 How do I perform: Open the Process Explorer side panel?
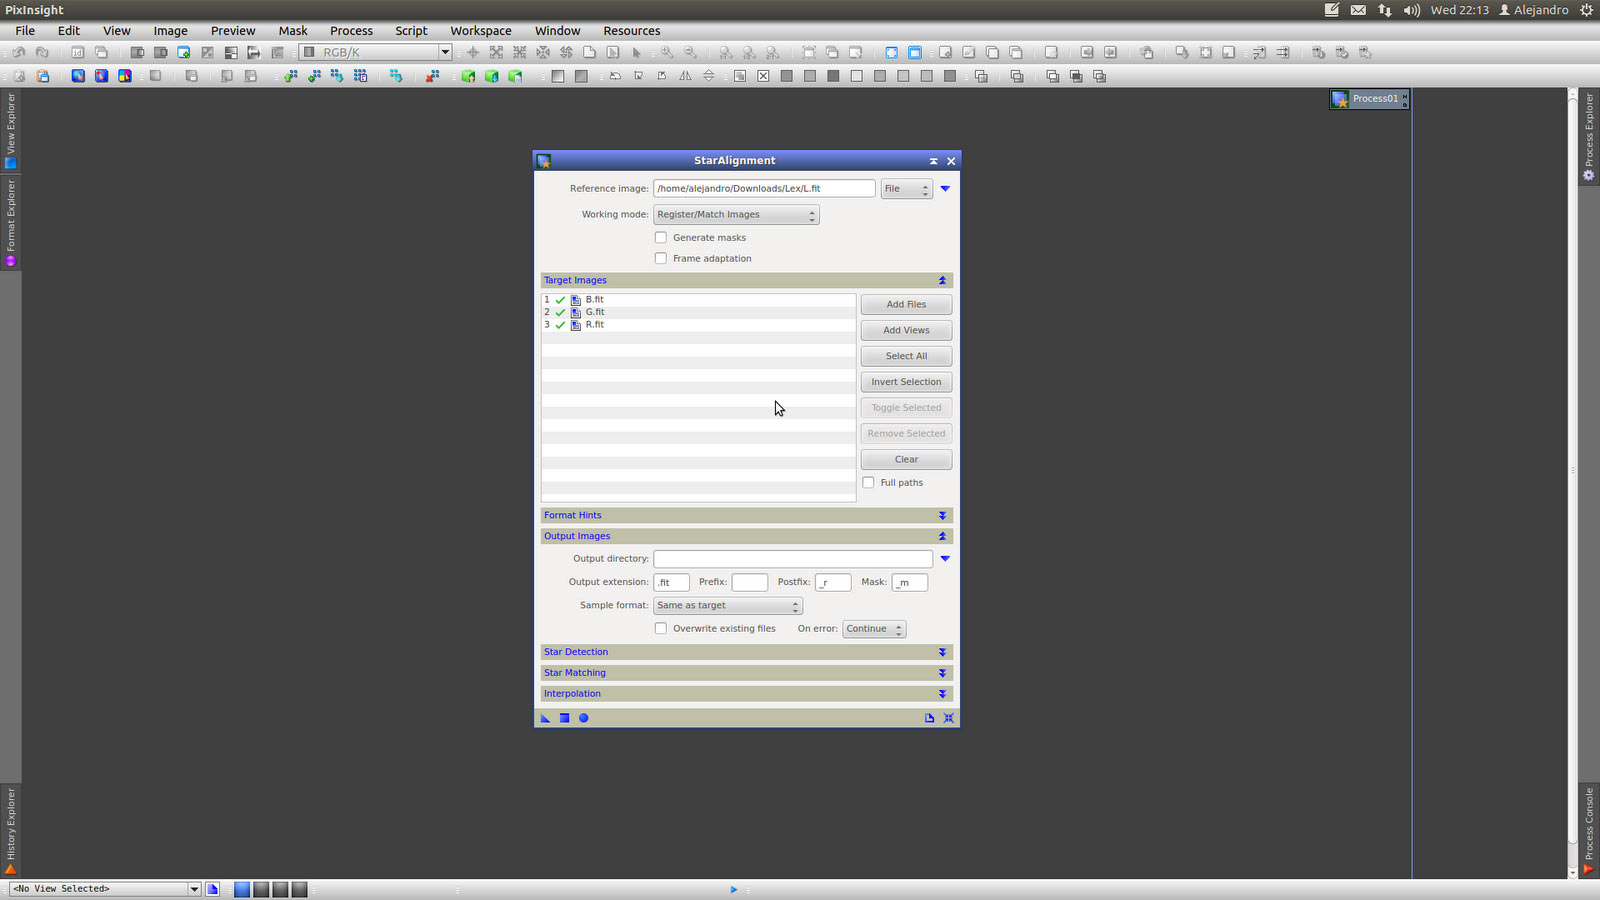1589,136
